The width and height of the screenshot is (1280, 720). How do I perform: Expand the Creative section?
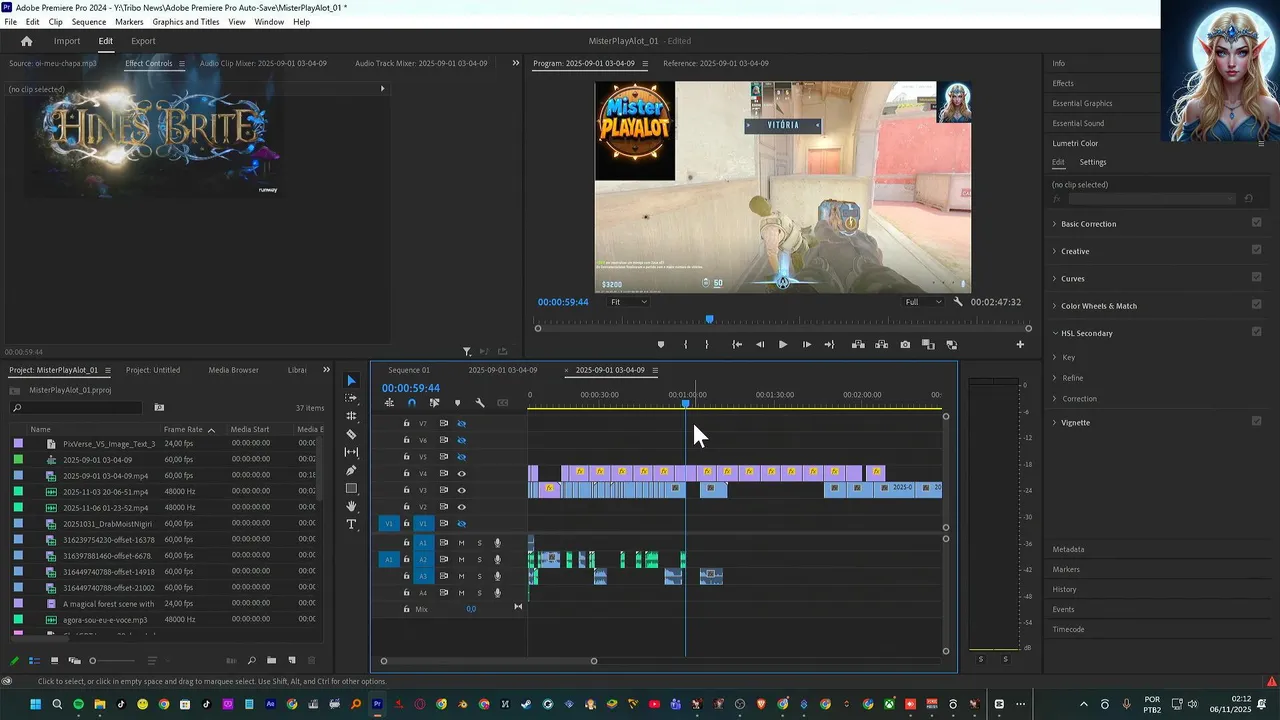point(1054,251)
